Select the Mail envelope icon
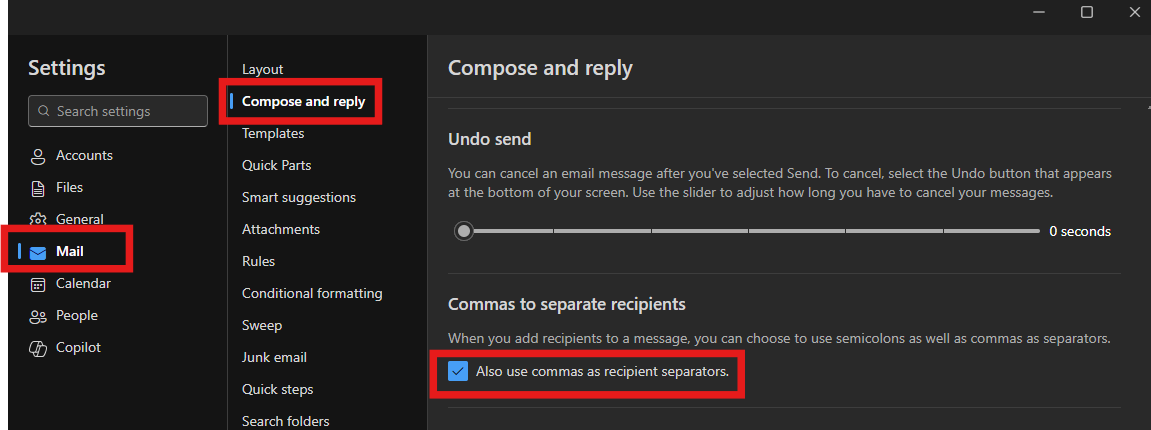Viewport: 1151px width, 430px height. [37, 252]
